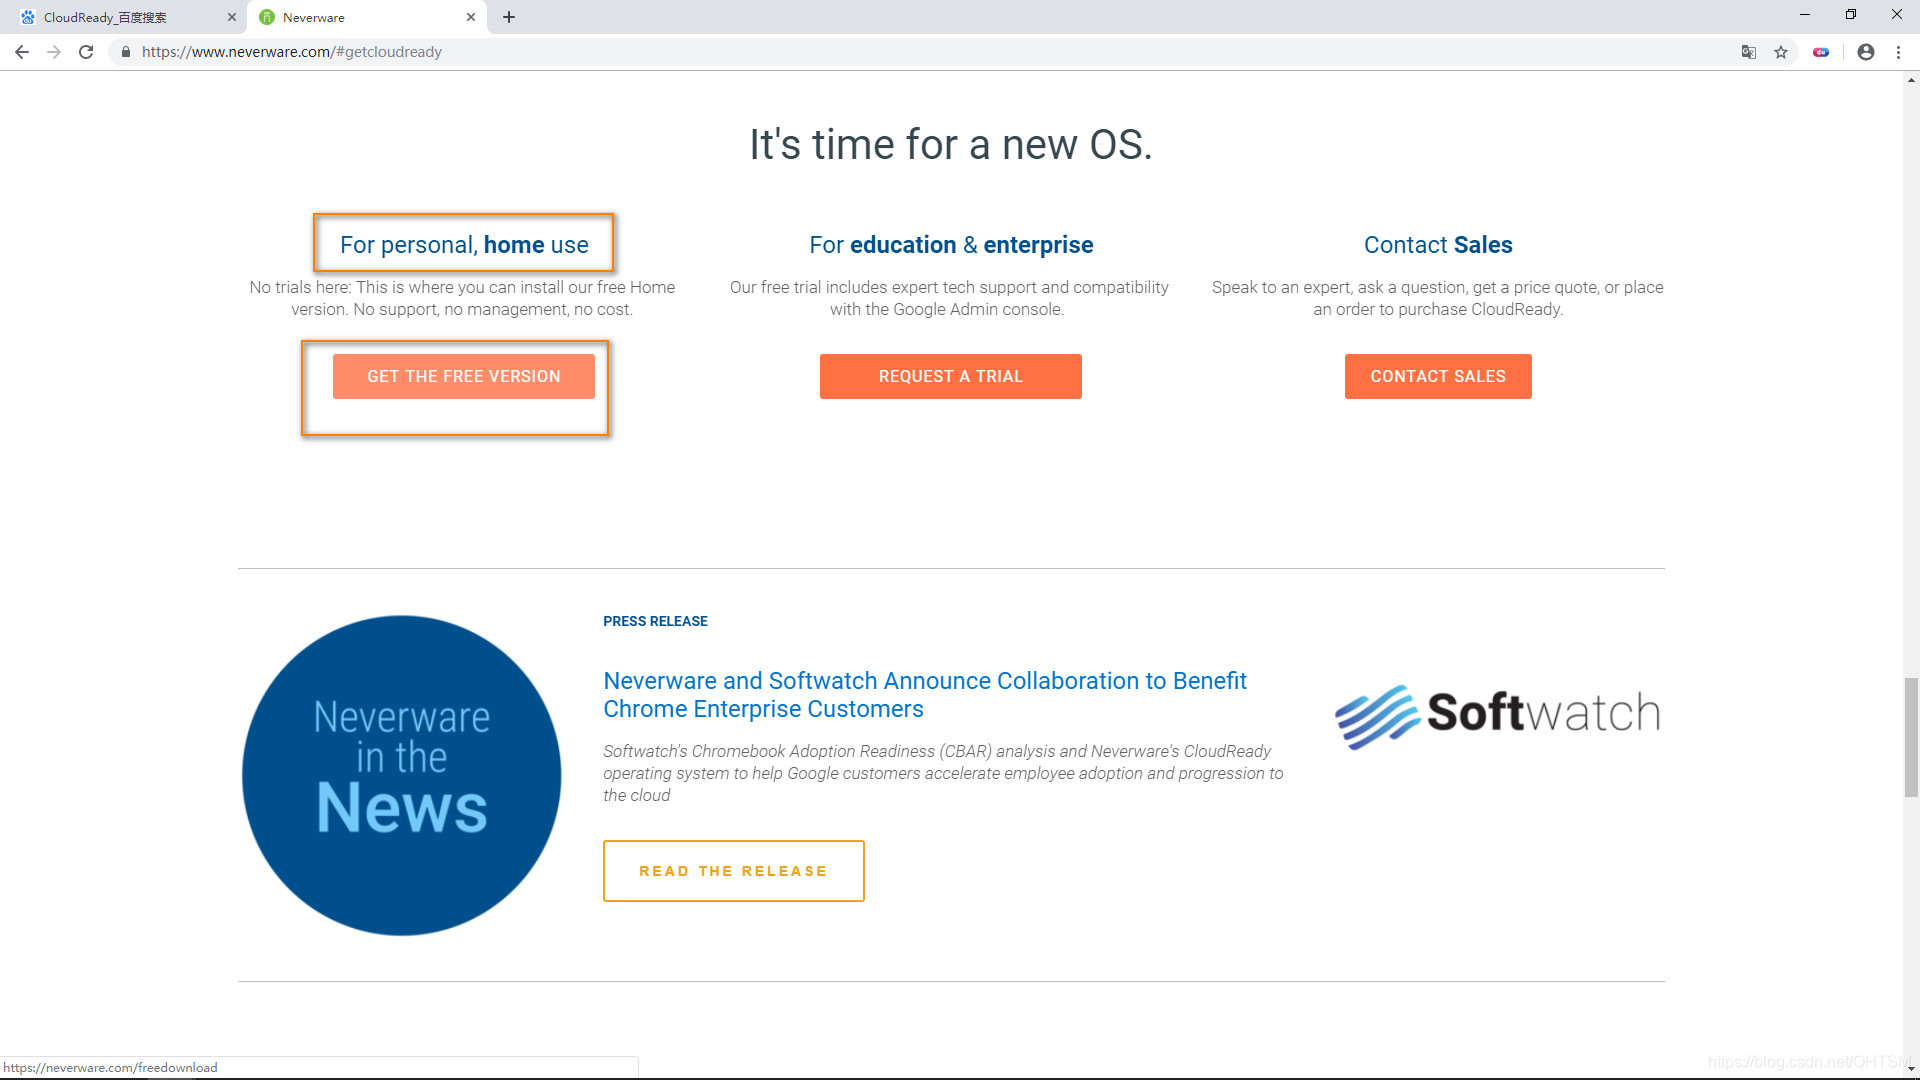1920x1080 pixels.
Task: Click REQUEST A TRIAL button
Action: click(950, 376)
